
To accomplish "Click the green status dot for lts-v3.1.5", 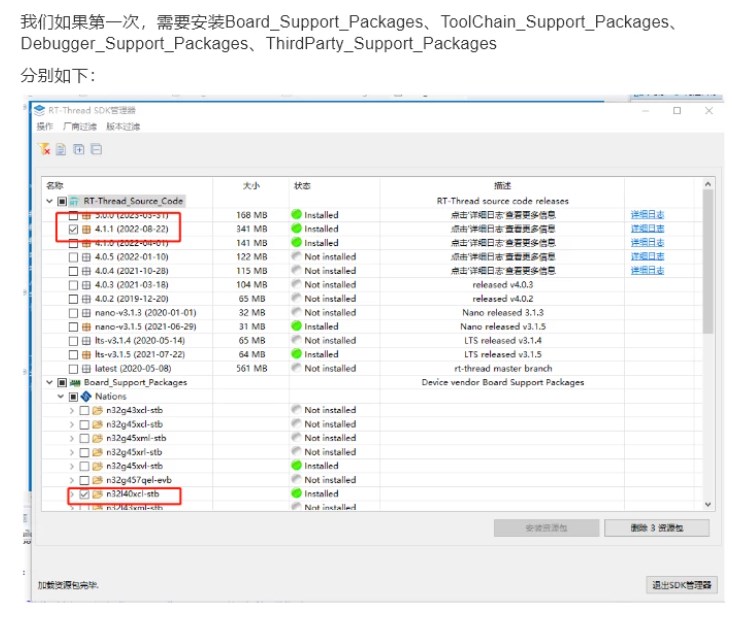I will (296, 354).
